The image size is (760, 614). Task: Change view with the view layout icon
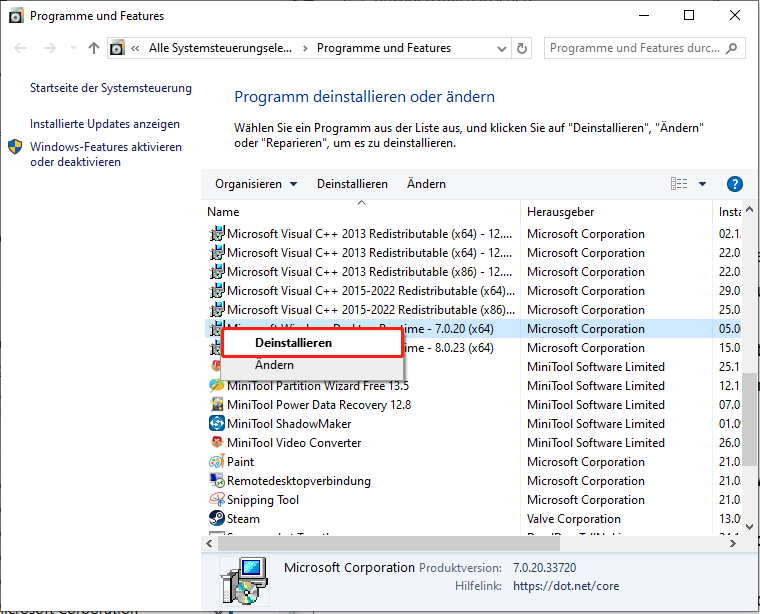679,184
